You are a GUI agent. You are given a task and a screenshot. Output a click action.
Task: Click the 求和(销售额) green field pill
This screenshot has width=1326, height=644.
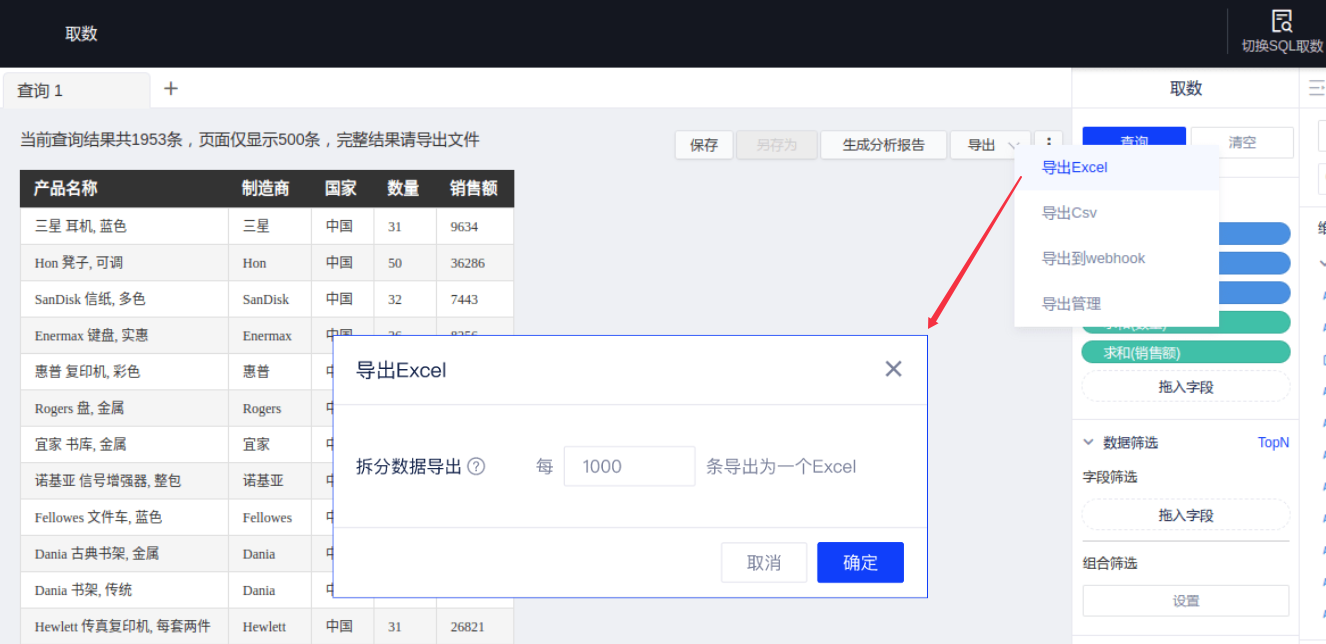click(1185, 353)
